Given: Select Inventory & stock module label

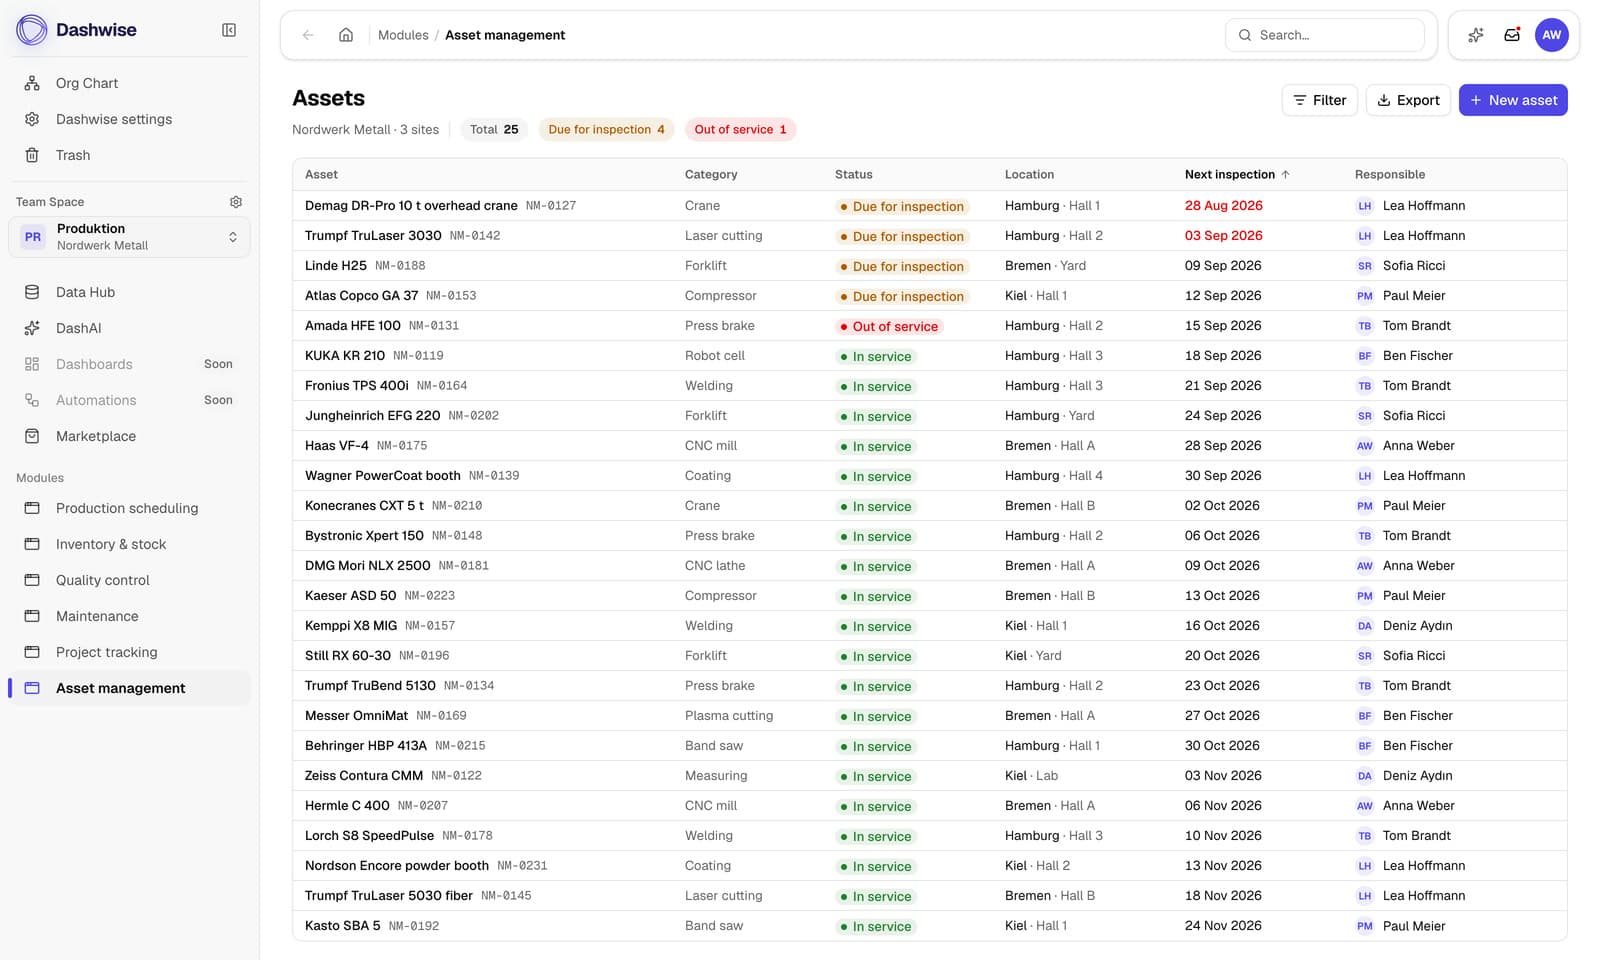Looking at the screenshot, I should (111, 544).
